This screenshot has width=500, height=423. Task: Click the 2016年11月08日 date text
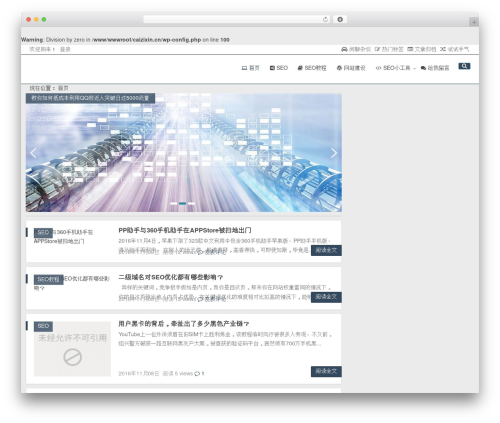click(139, 374)
